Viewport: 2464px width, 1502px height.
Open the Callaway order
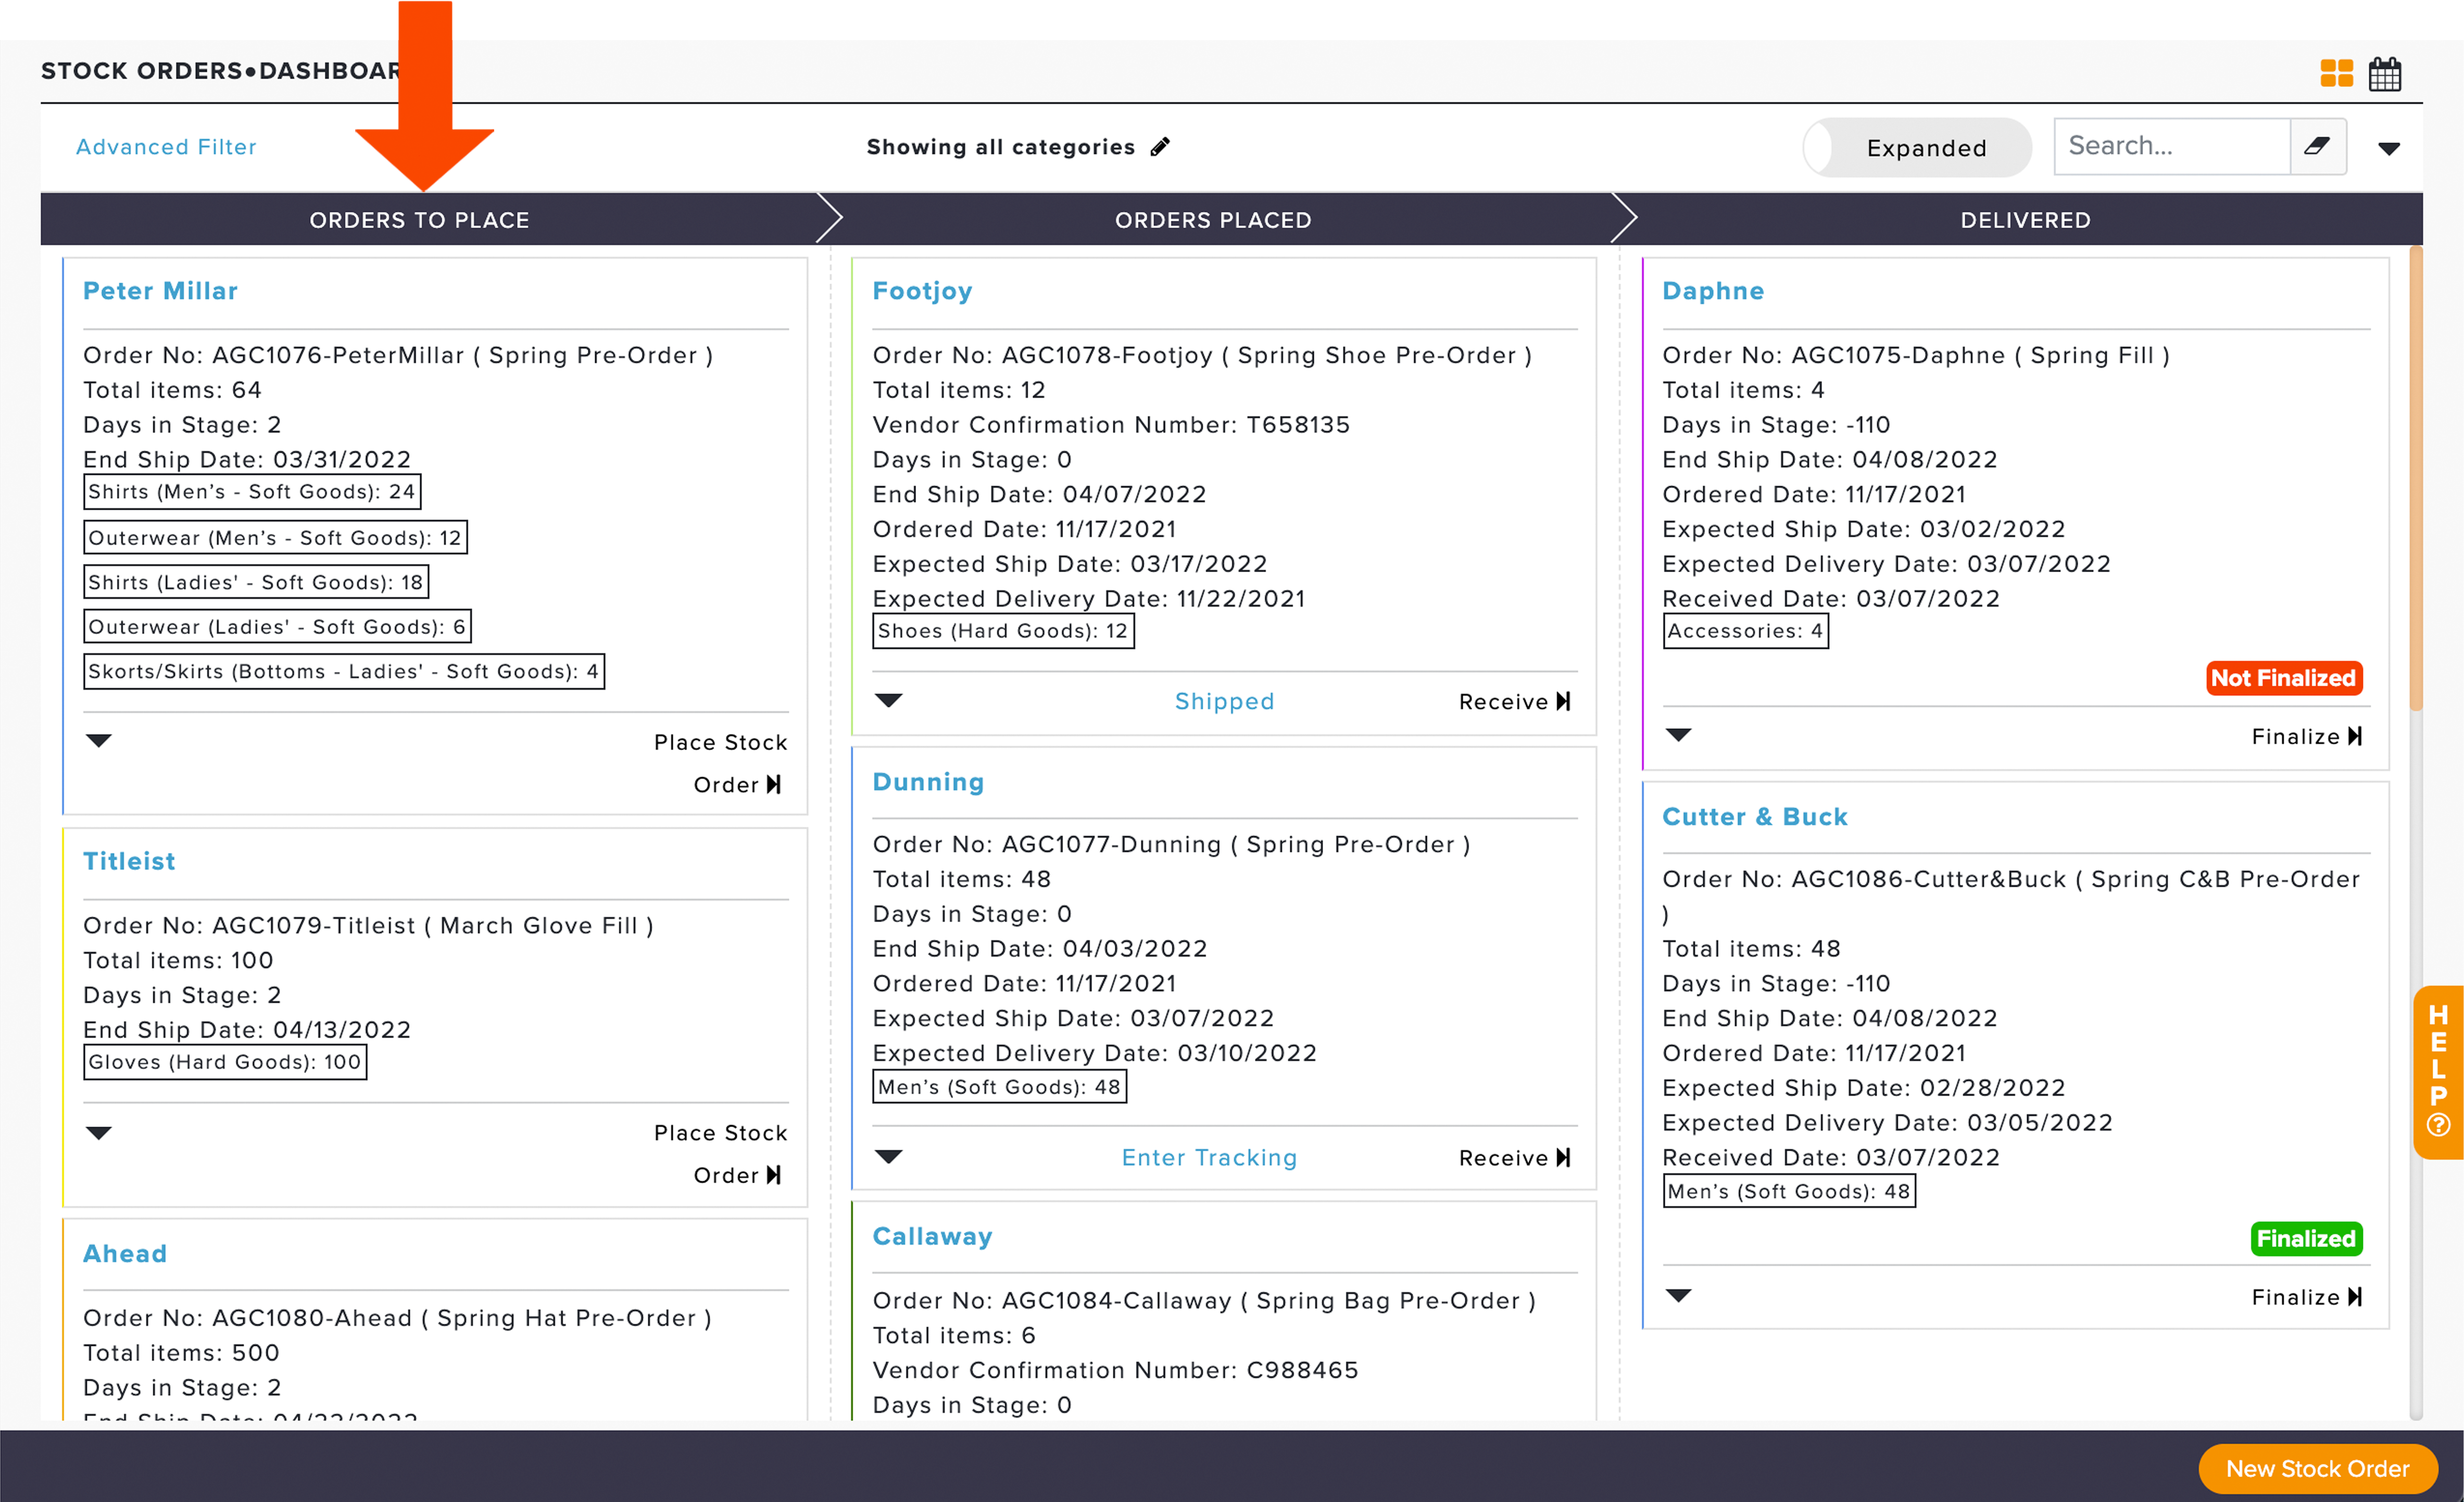tap(932, 1236)
